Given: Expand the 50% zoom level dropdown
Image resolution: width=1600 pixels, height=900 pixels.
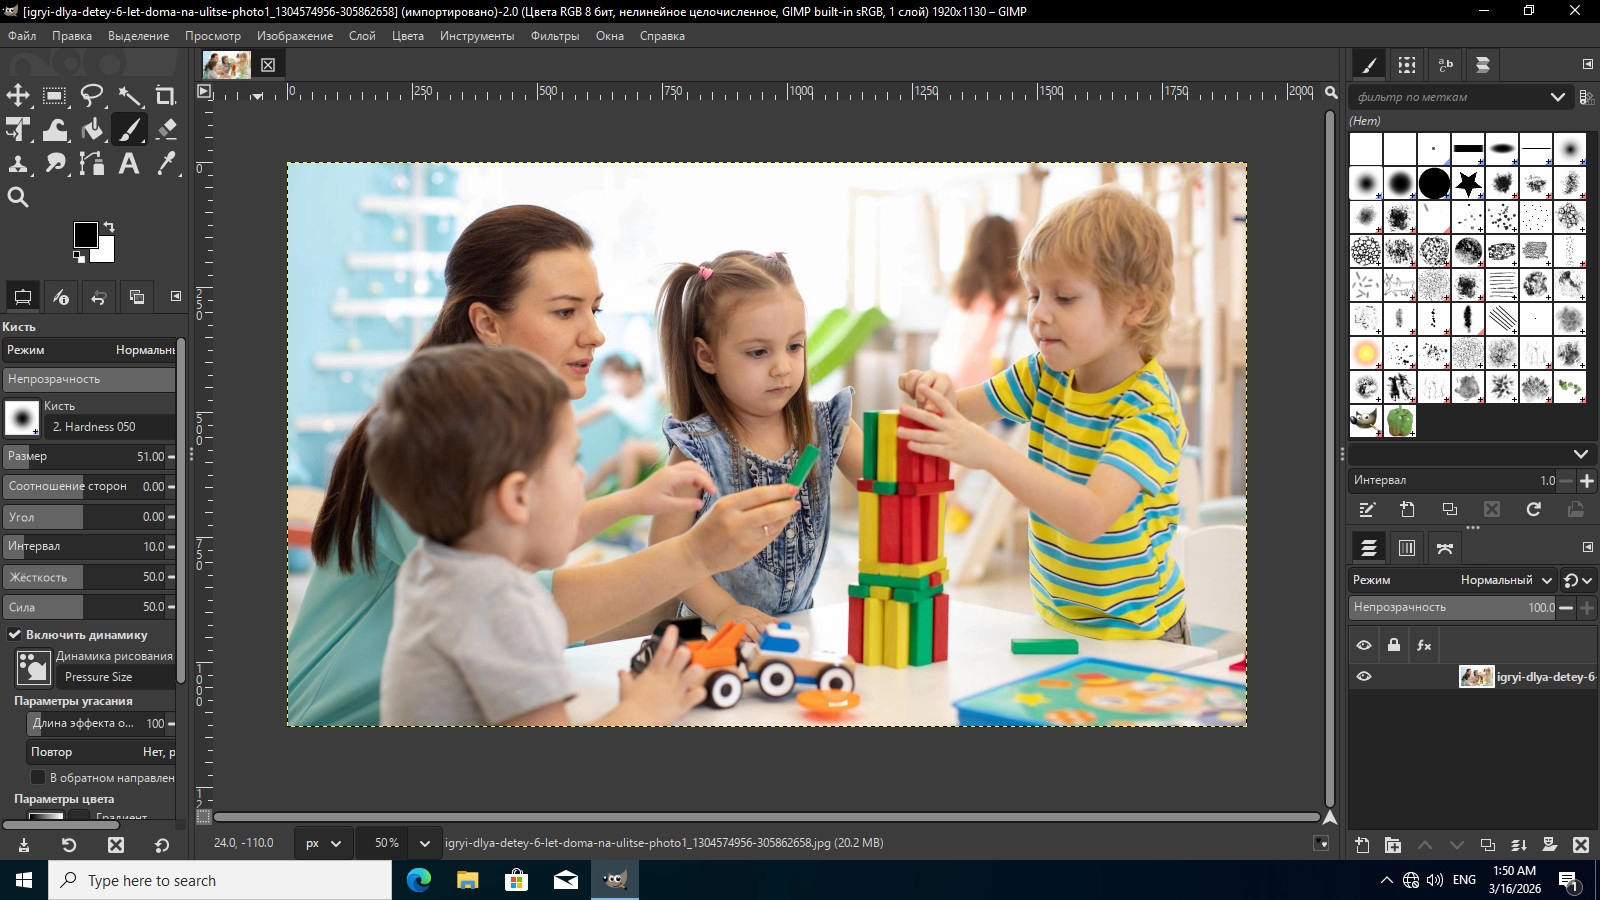Looking at the screenshot, I should (x=424, y=843).
